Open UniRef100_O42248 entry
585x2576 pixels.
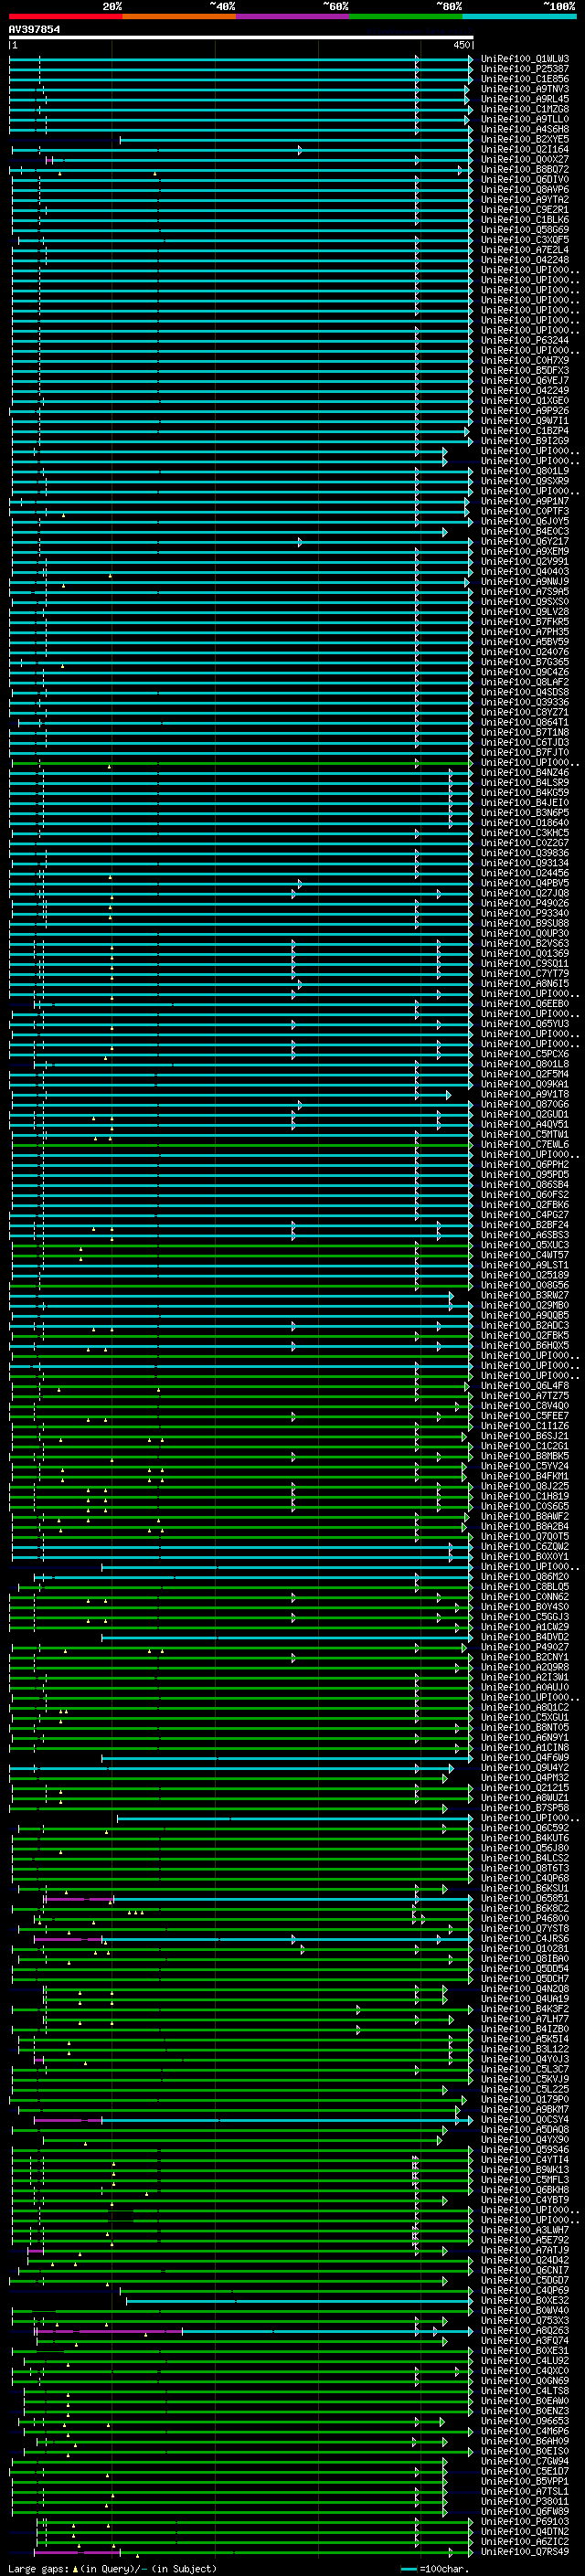coord(525,260)
